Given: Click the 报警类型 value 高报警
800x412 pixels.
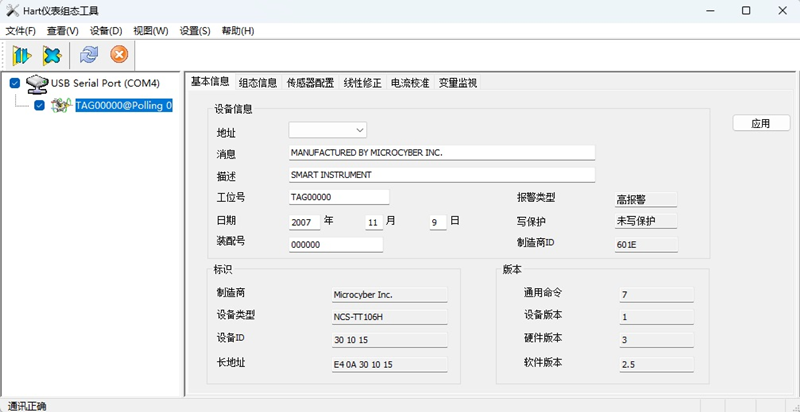Looking at the screenshot, I should point(645,200).
